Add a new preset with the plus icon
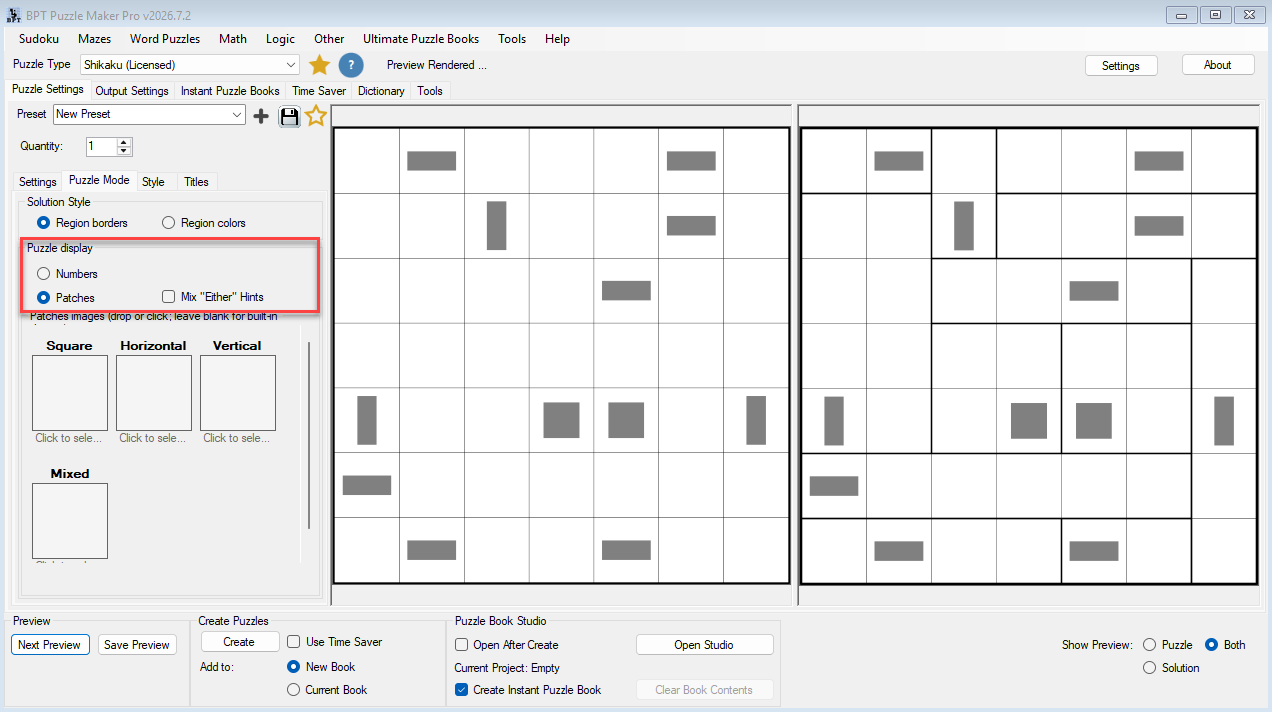Image resolution: width=1272 pixels, height=712 pixels. [x=261, y=116]
